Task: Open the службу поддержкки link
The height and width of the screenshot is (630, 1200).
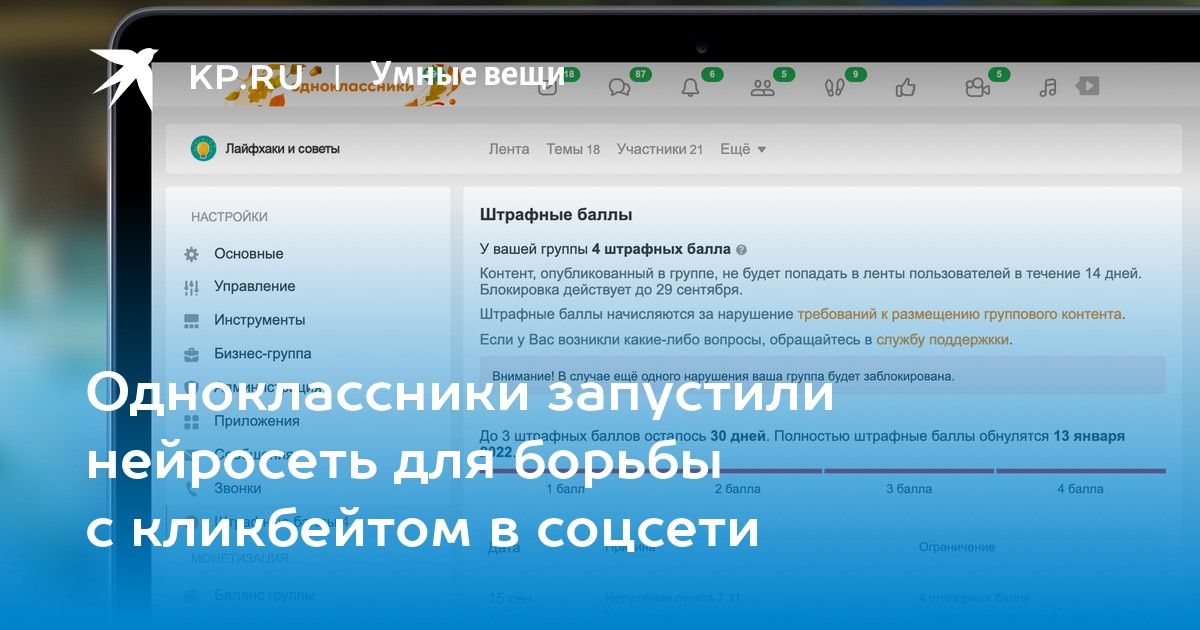Action: (x=943, y=340)
